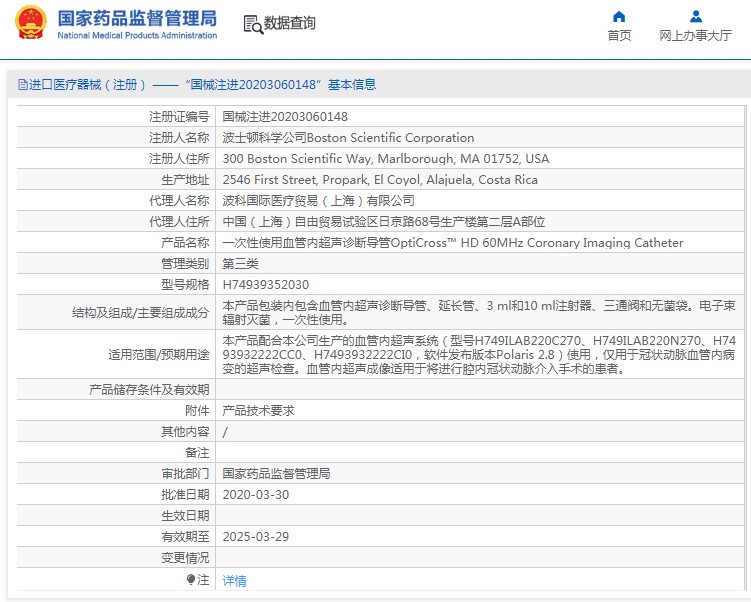Select product name OptiCross HD 60MHz cell

[453, 243]
